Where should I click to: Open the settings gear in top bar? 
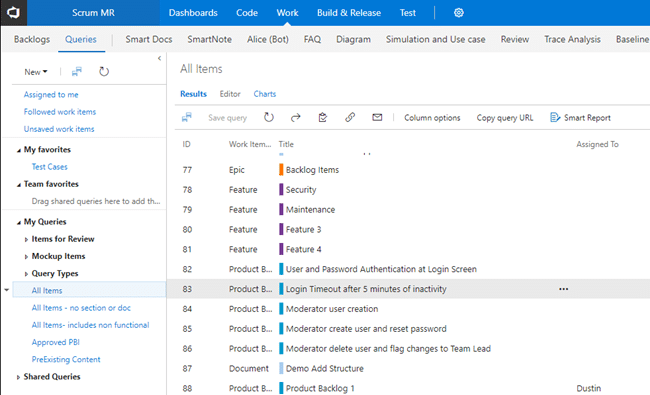[458, 13]
